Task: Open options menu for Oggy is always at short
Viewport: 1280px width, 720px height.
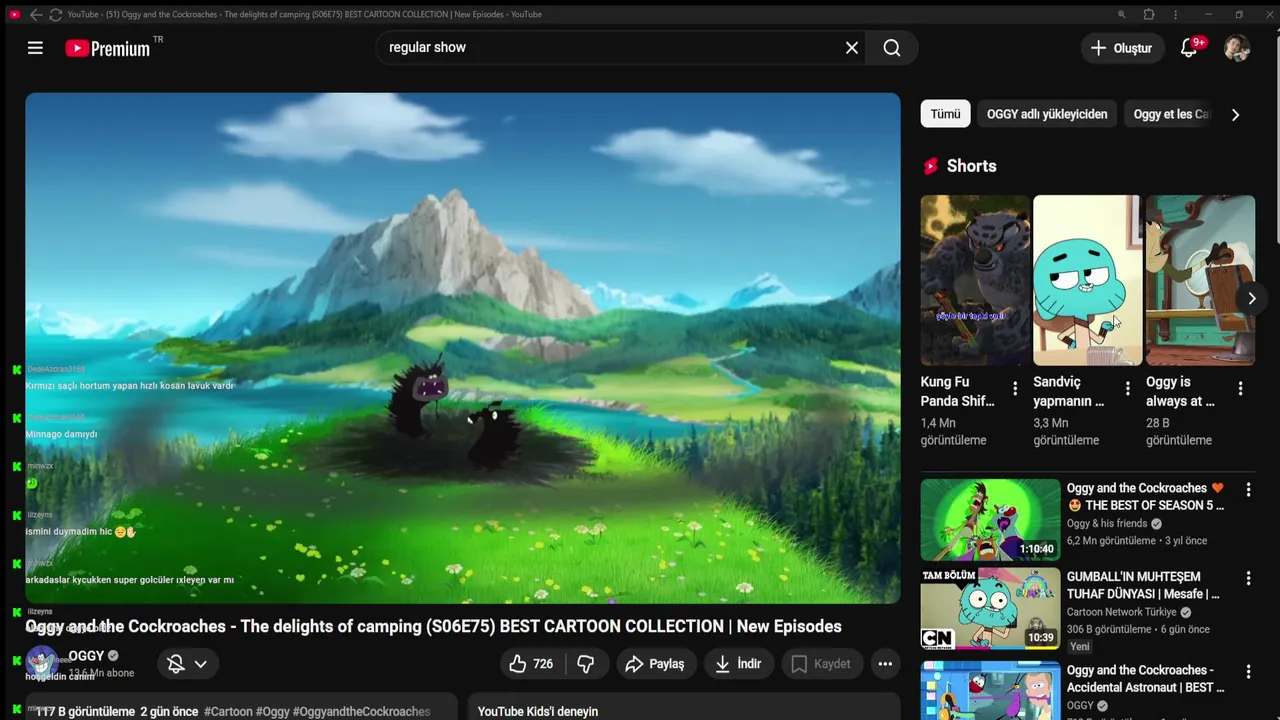Action: click(1241, 388)
